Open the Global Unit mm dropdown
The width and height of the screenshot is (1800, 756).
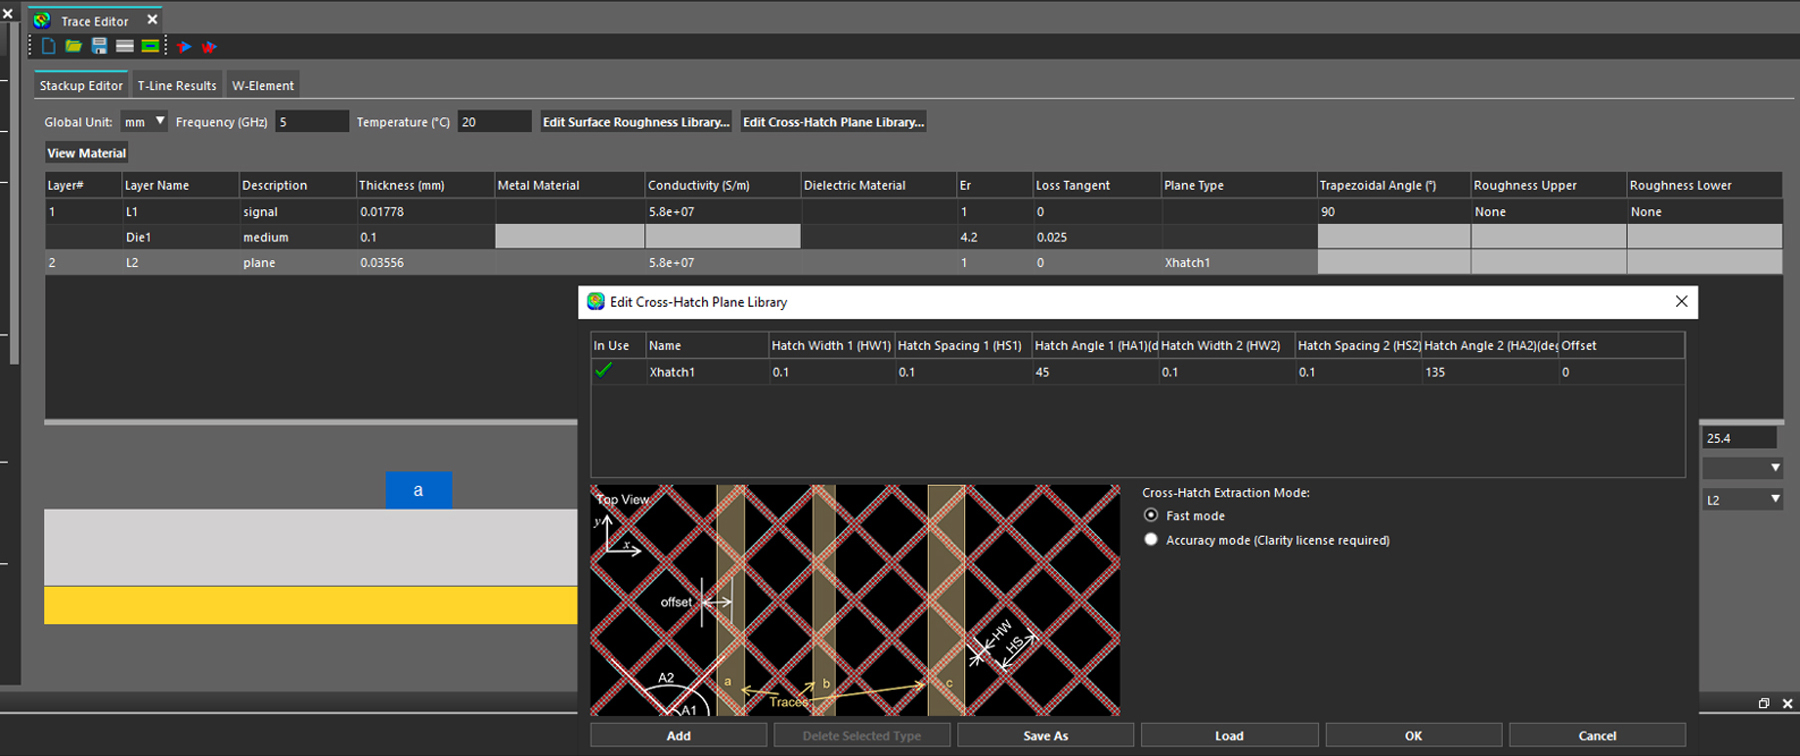tap(144, 122)
